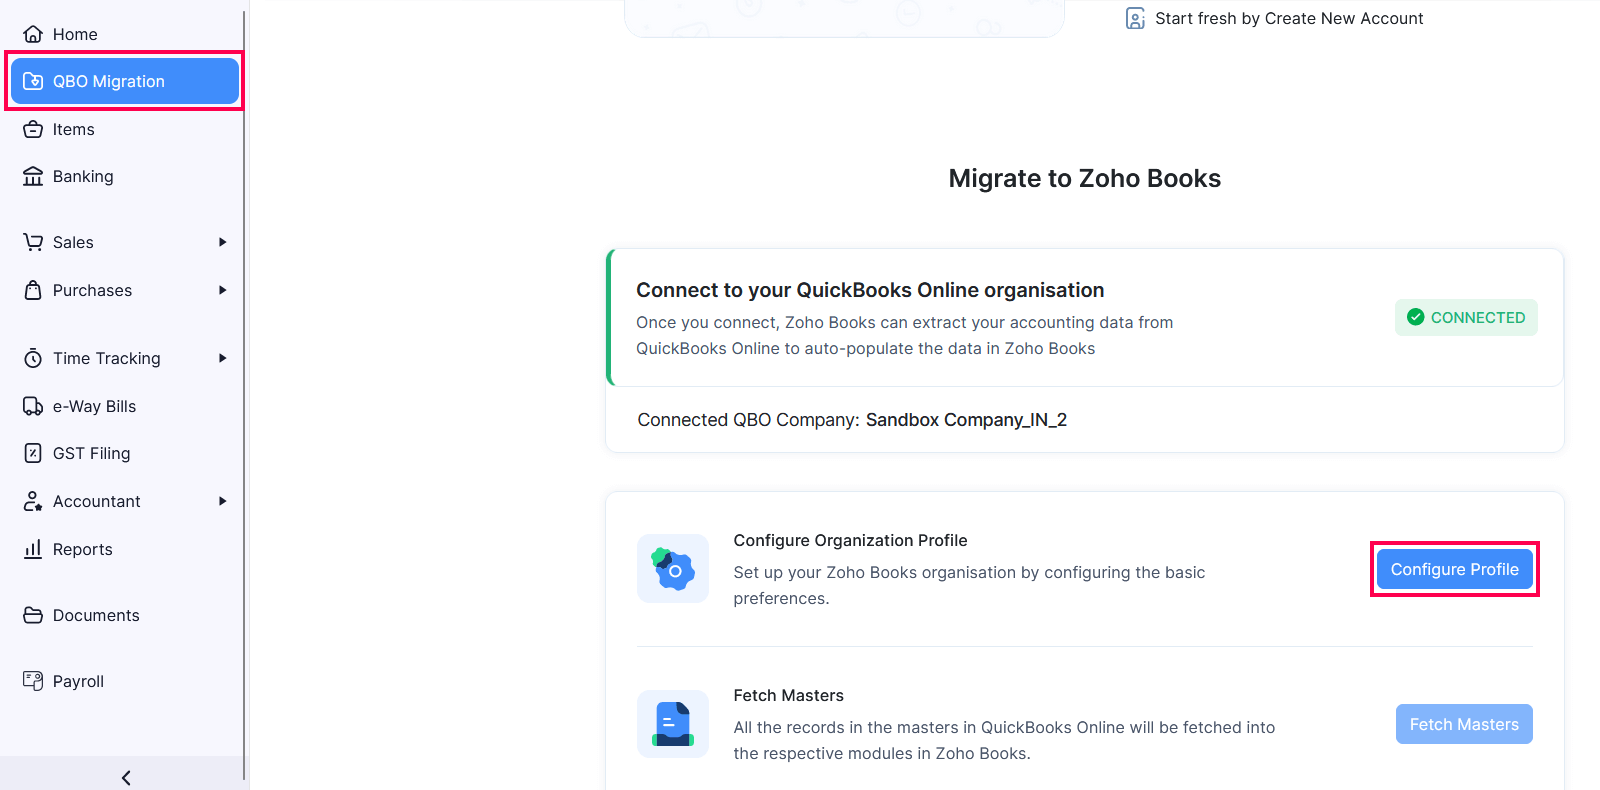Click the Home house icon

(33, 34)
